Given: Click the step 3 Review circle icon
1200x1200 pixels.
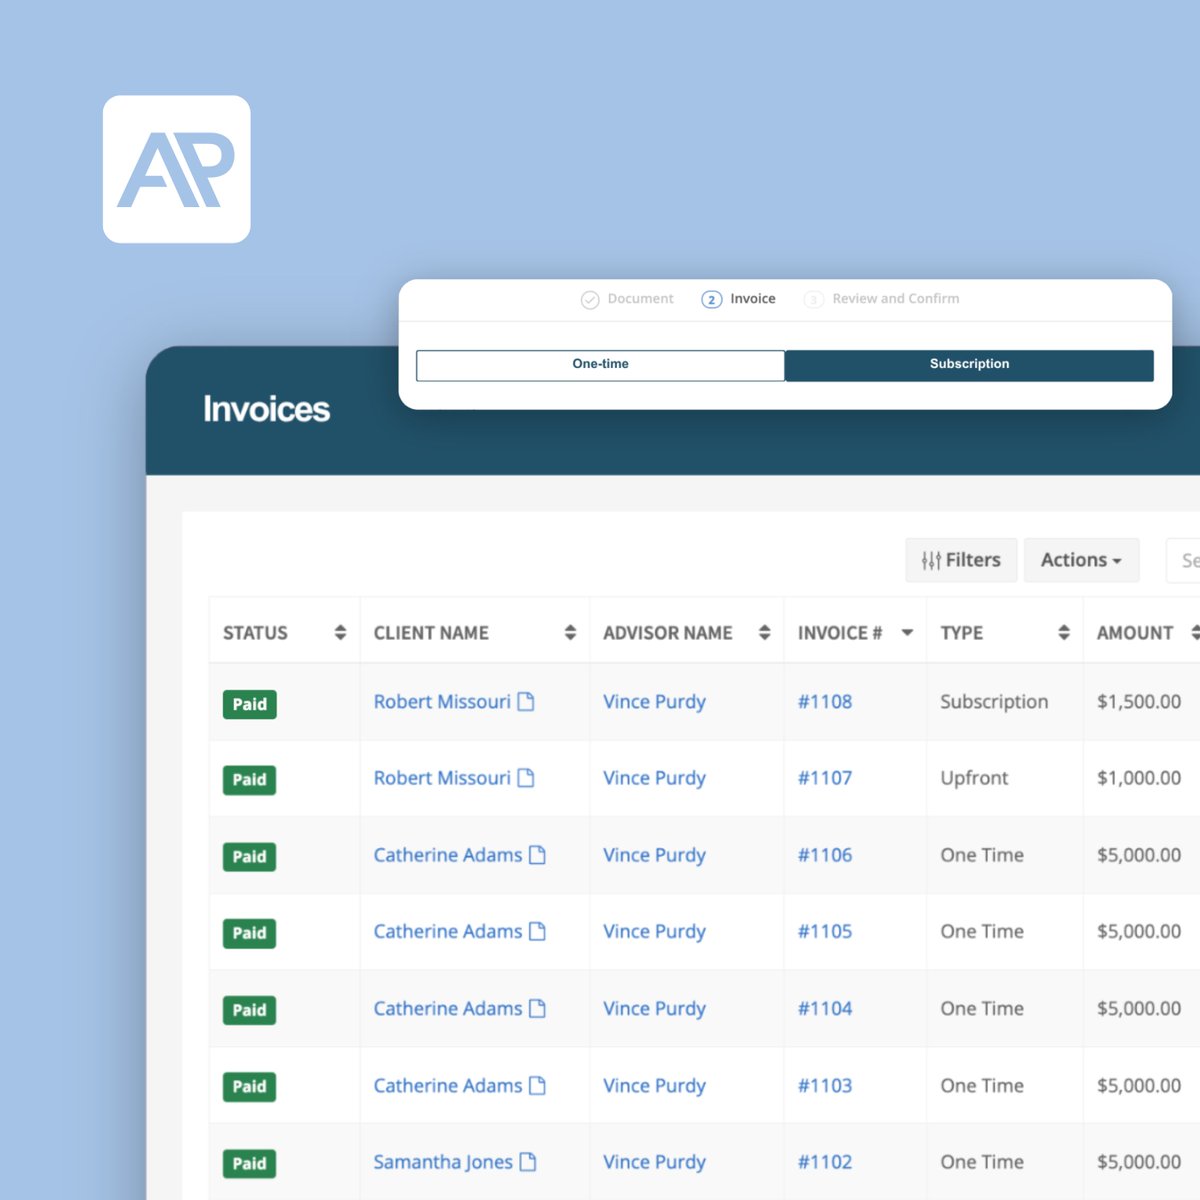Looking at the screenshot, I should click(x=814, y=299).
